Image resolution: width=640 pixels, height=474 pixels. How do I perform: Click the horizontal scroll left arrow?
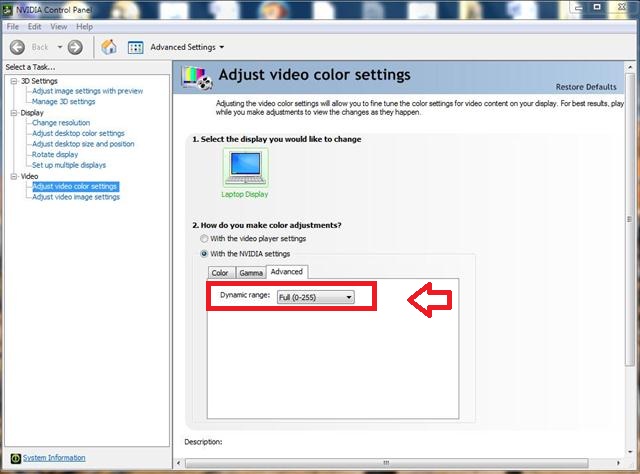[178, 463]
